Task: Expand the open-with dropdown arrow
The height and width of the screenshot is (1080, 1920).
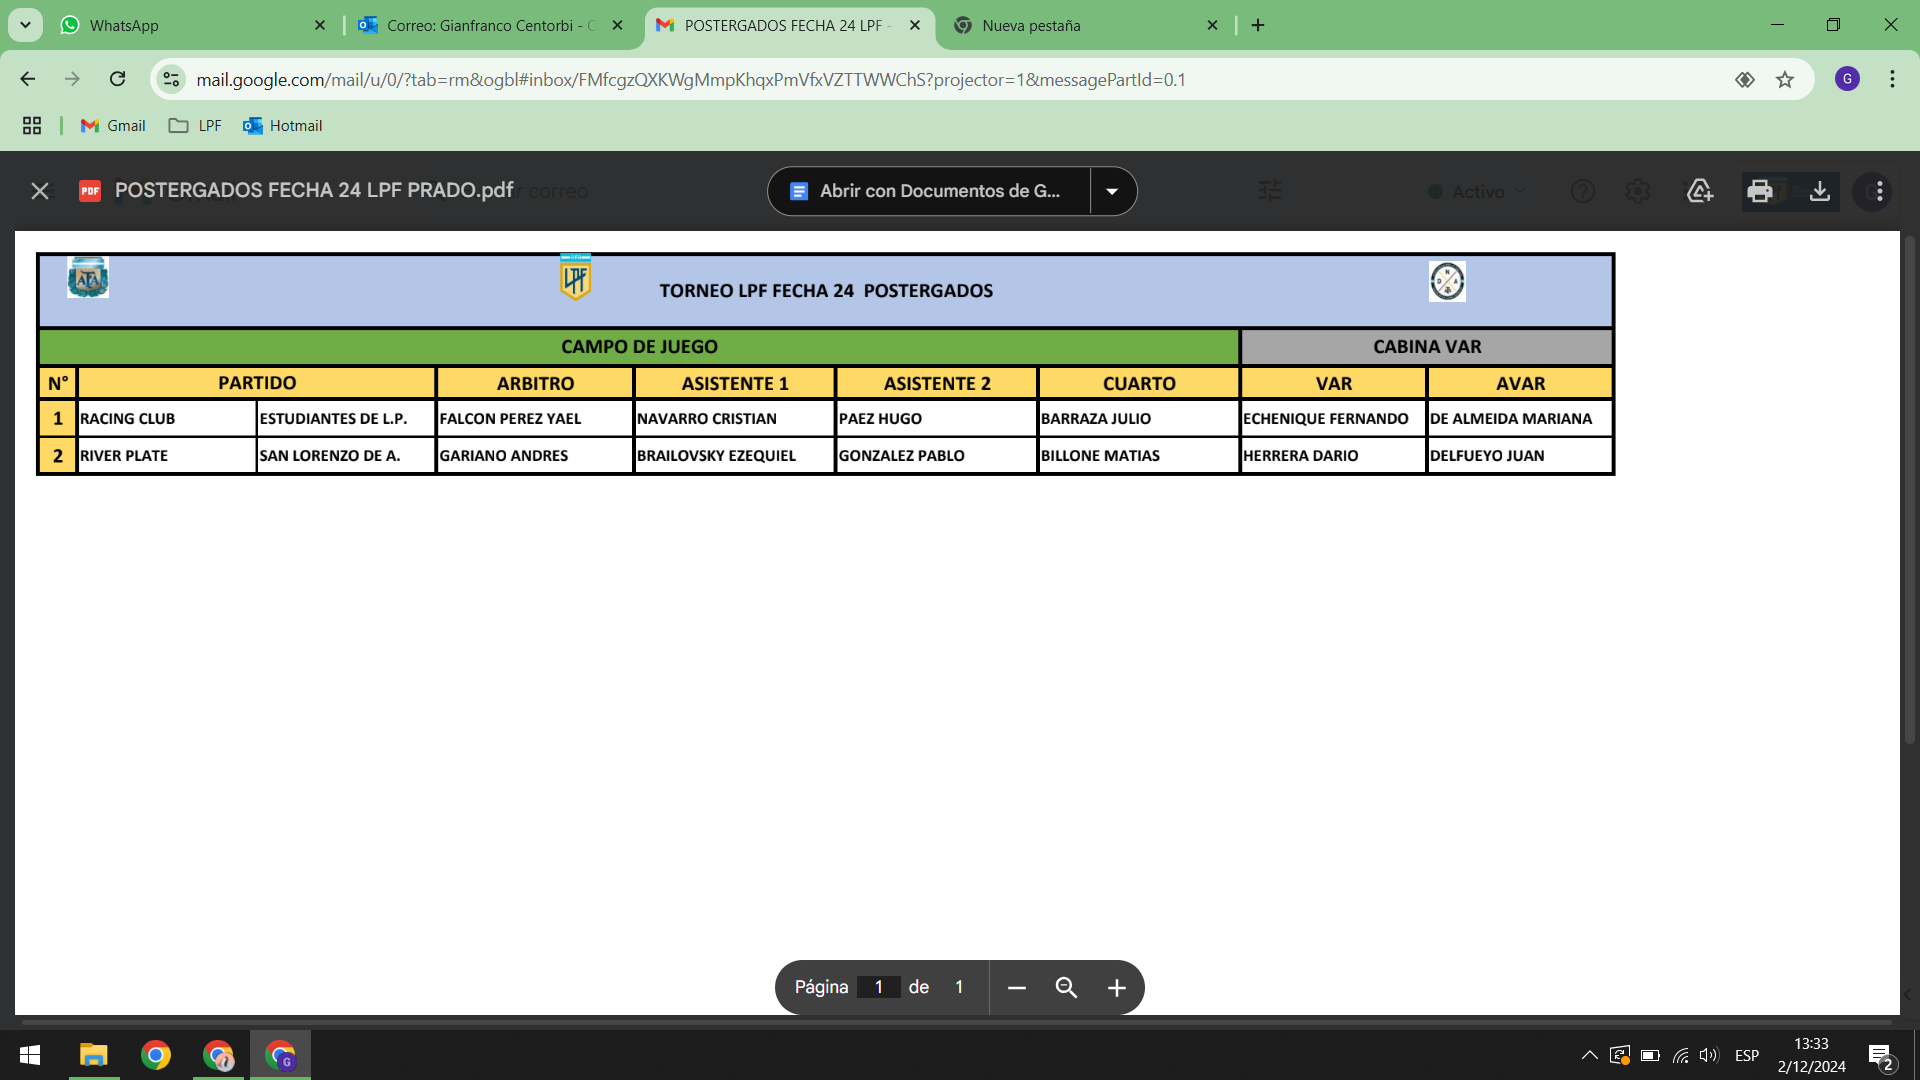Action: (1112, 191)
